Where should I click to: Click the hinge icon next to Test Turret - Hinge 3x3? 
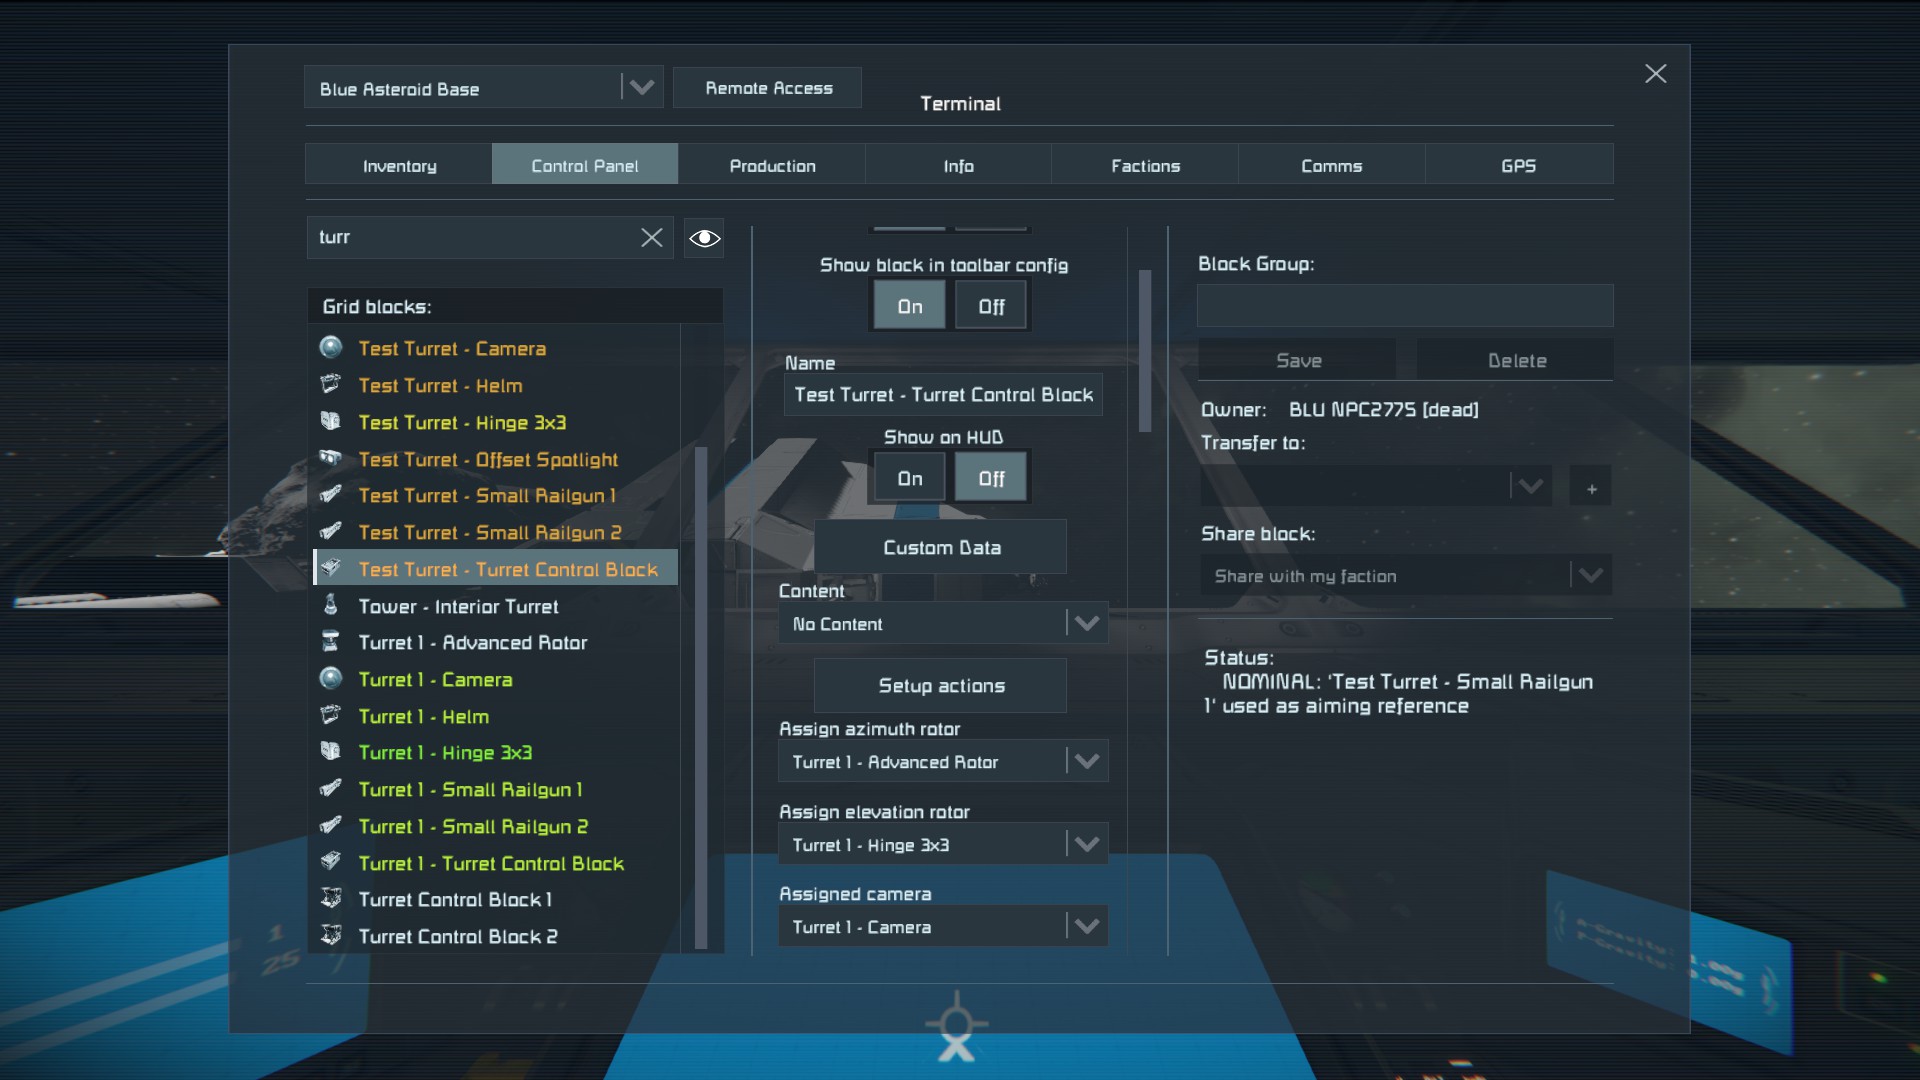coord(331,422)
